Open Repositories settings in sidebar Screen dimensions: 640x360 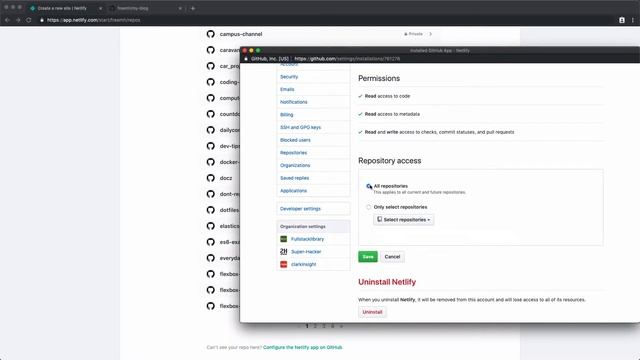(x=293, y=153)
